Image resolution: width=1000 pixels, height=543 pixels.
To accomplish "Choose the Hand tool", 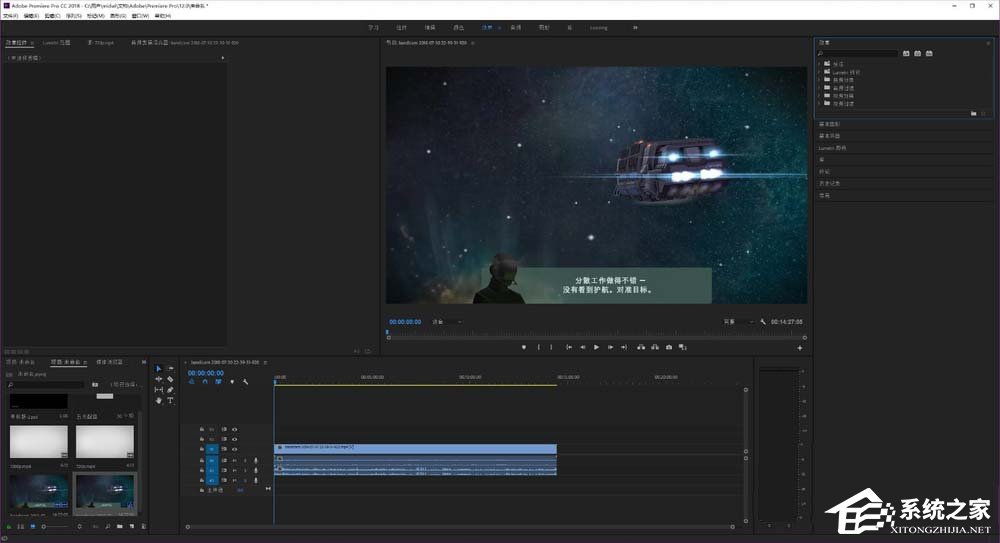I will pos(158,400).
